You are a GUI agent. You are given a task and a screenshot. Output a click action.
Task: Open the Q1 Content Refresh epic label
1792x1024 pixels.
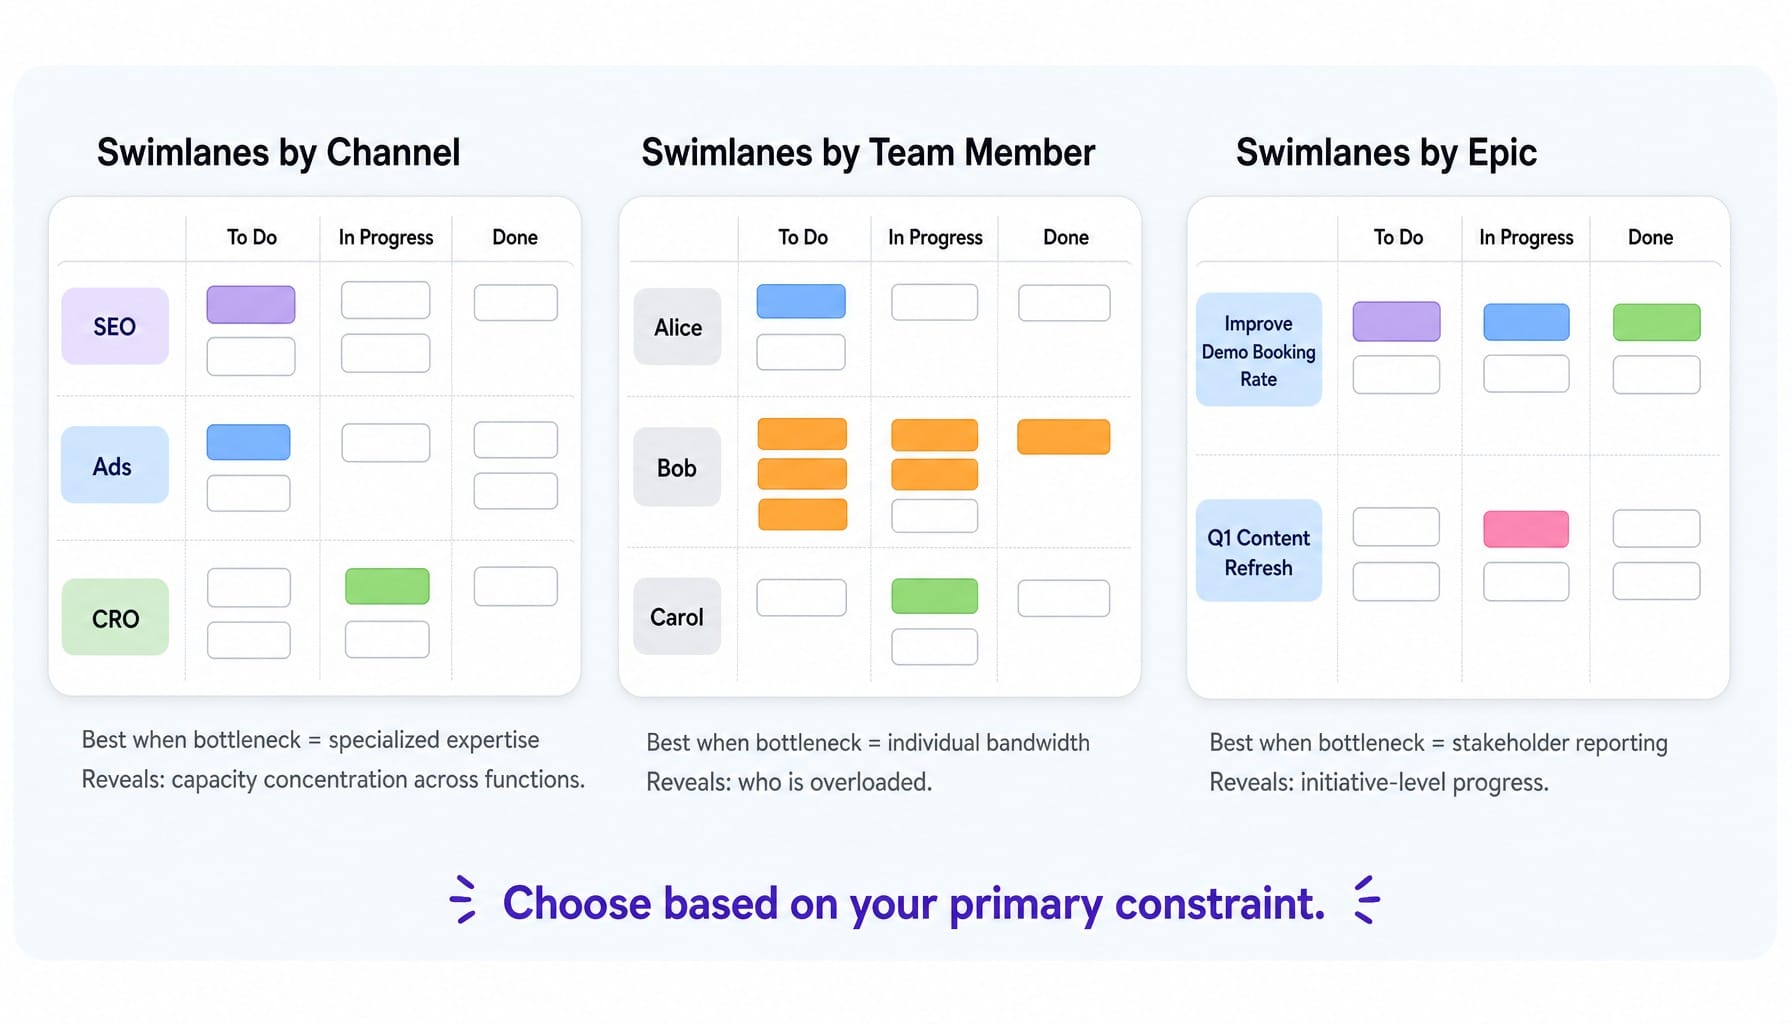[x=1259, y=551]
